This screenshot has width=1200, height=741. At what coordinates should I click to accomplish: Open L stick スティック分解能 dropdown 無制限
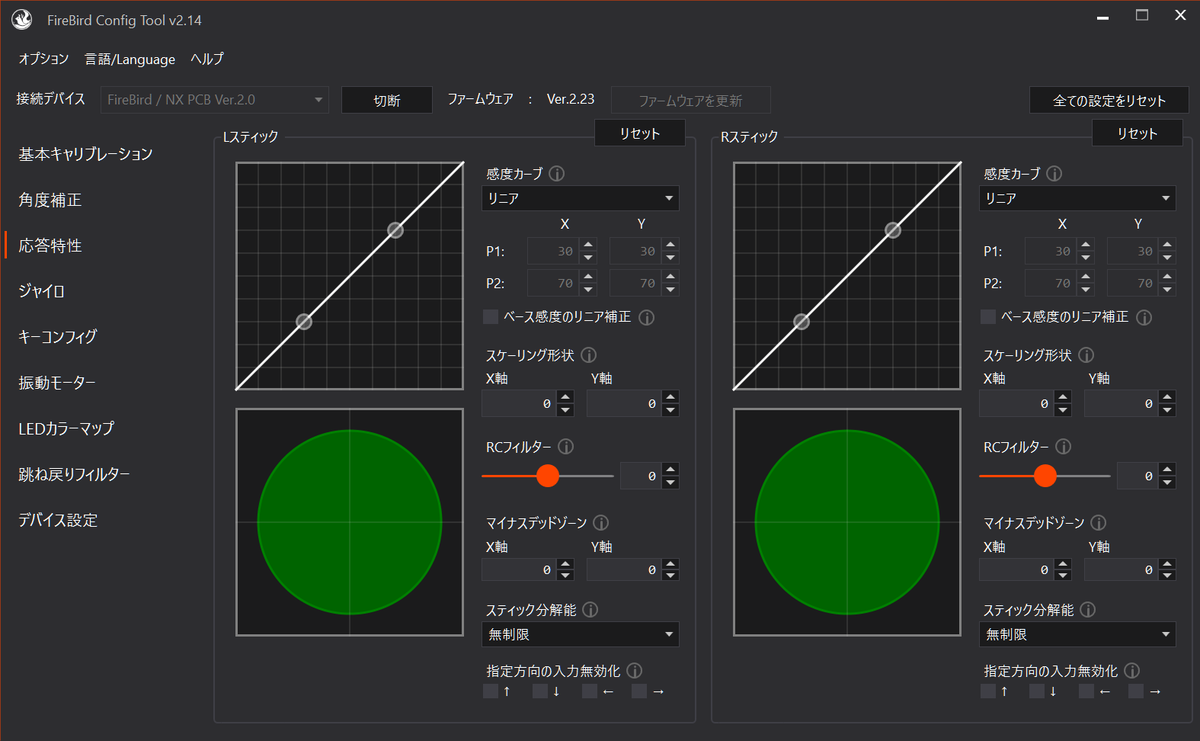(580, 634)
